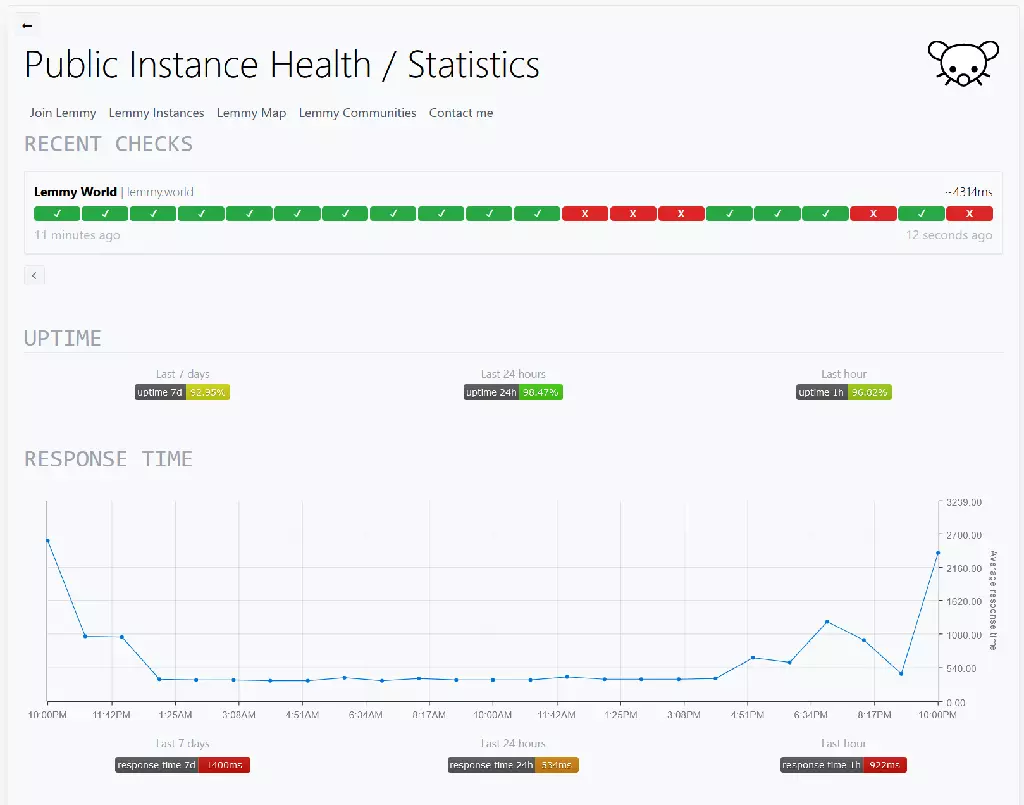Click the UPTIME section heading
Image resolution: width=1024 pixels, height=805 pixels.
click(63, 338)
